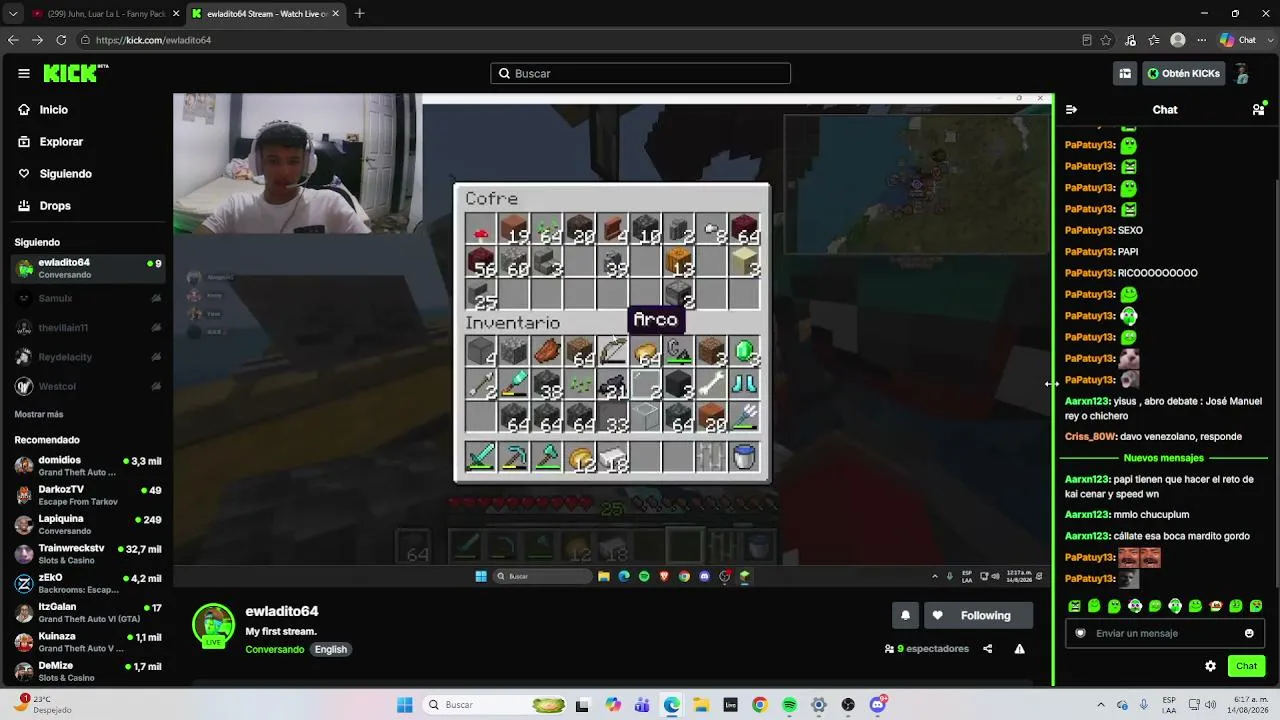
Task: Open the user profile avatar menu
Action: point(1242,73)
